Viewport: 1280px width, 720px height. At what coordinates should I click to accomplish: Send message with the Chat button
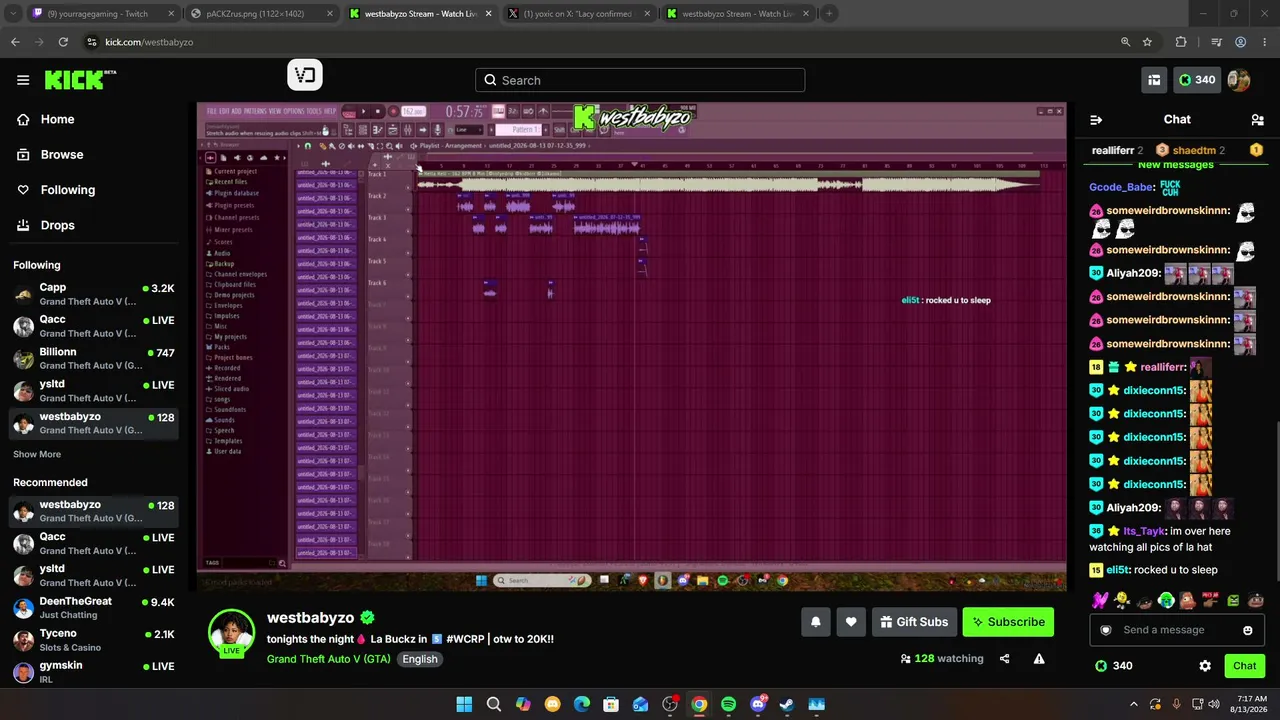(x=1245, y=666)
